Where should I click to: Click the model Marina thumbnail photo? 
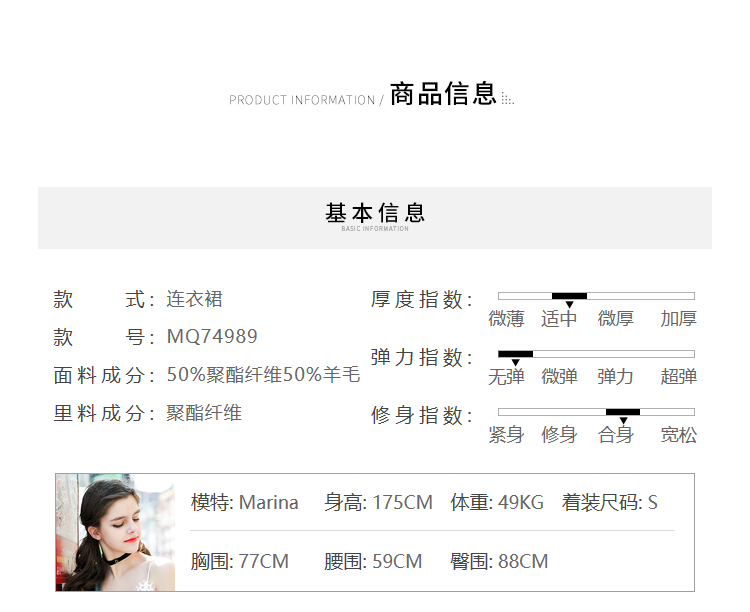tap(101, 532)
